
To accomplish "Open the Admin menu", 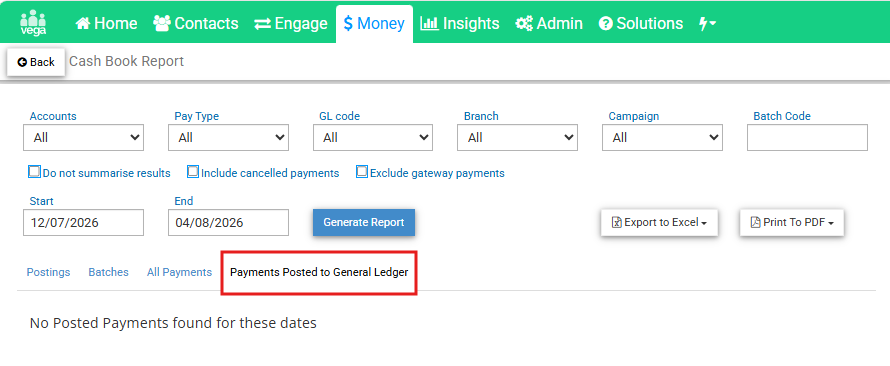I will pyautogui.click(x=549, y=23).
